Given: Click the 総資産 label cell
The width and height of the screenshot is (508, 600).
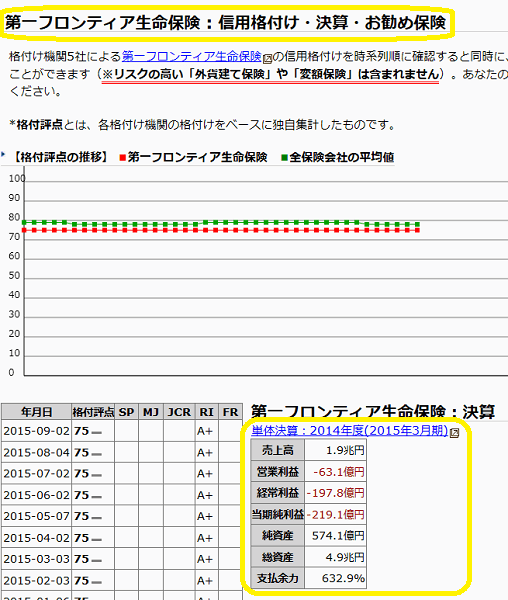Looking at the screenshot, I should 278,557.
